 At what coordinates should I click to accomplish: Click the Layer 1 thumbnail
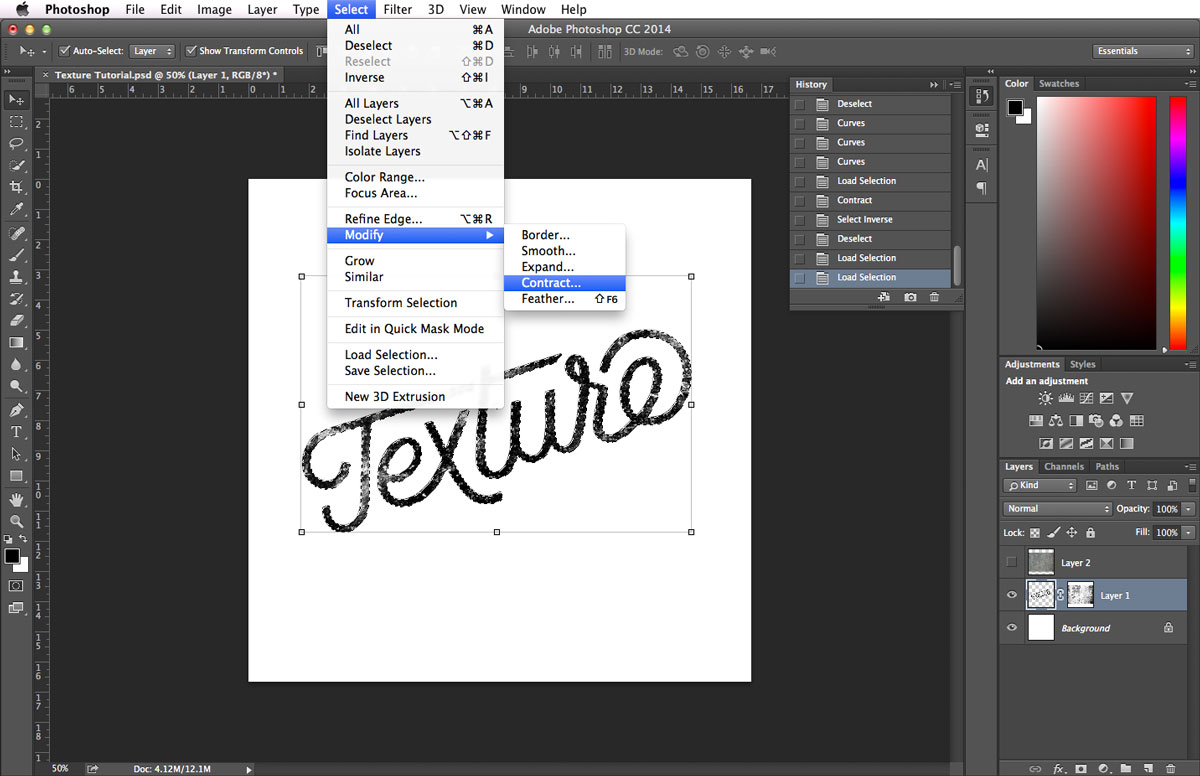(x=1041, y=594)
